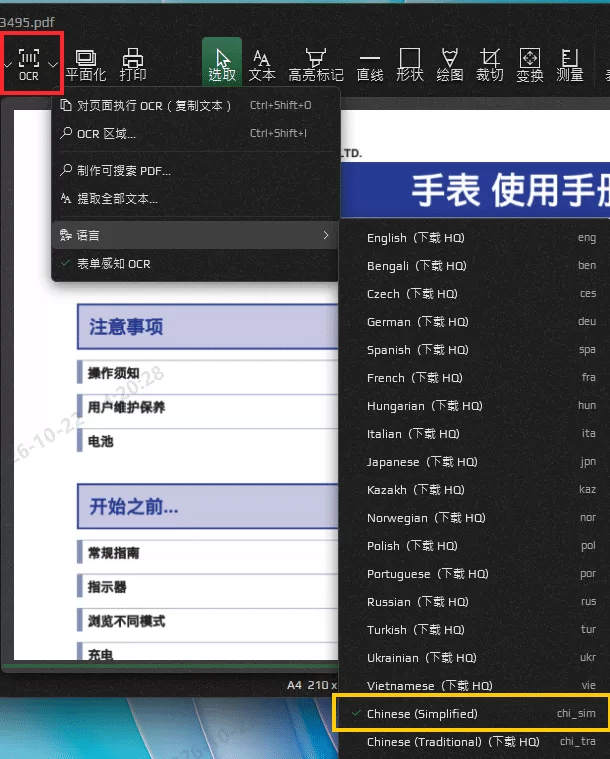Choose OCR 区域... menu entry
The image size is (610, 759).
(x=195, y=133)
